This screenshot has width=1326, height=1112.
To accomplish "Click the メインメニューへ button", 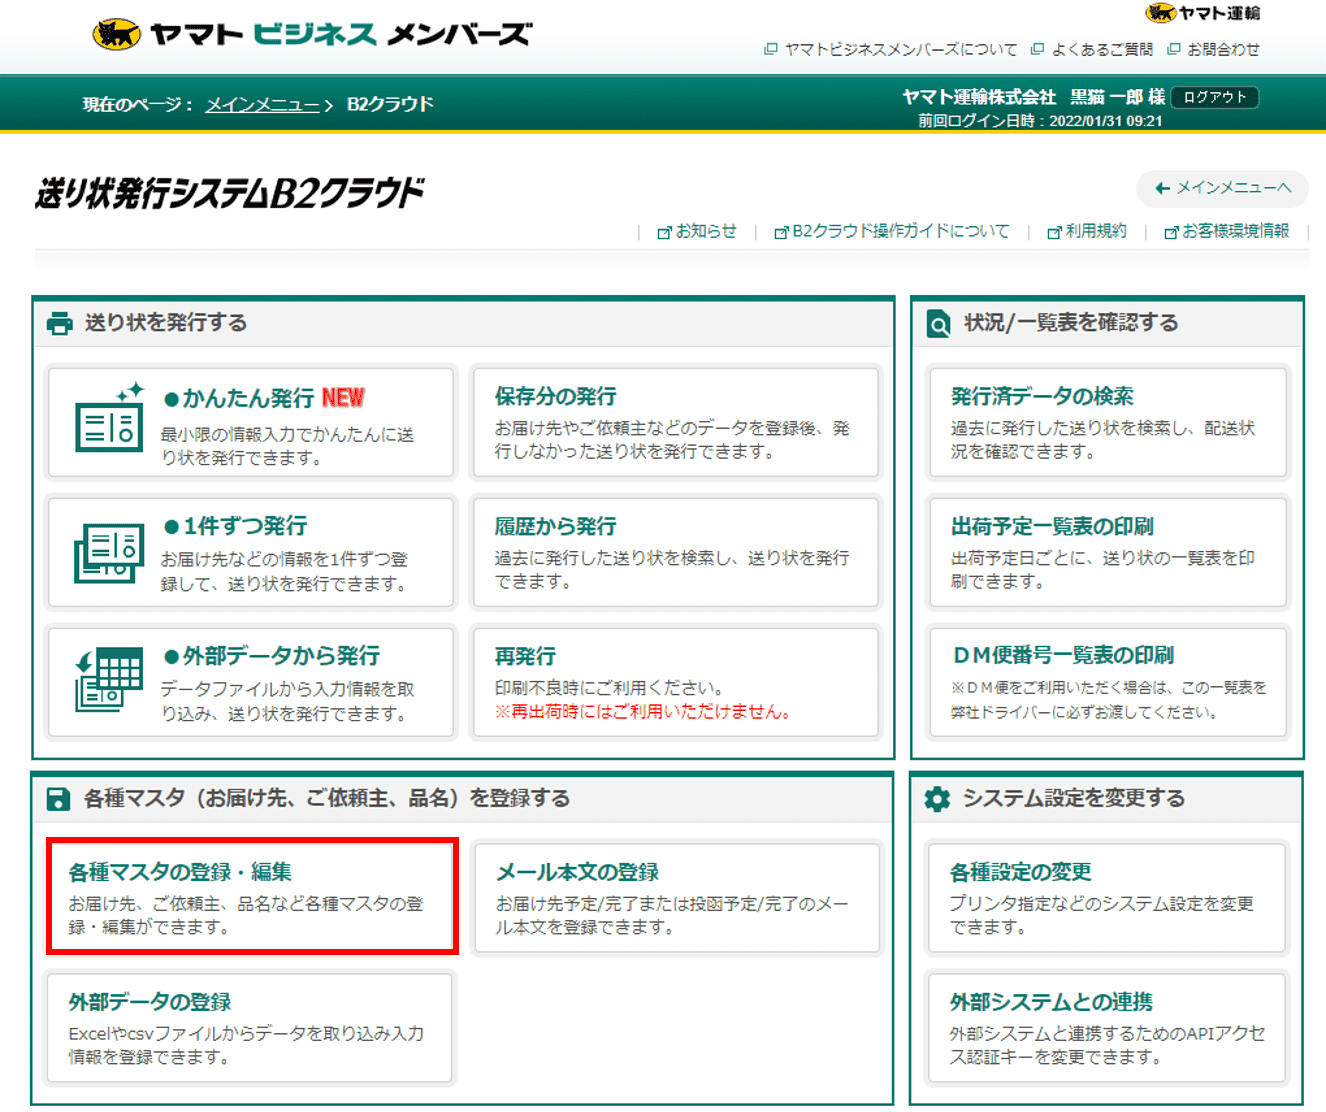I will pyautogui.click(x=1222, y=189).
